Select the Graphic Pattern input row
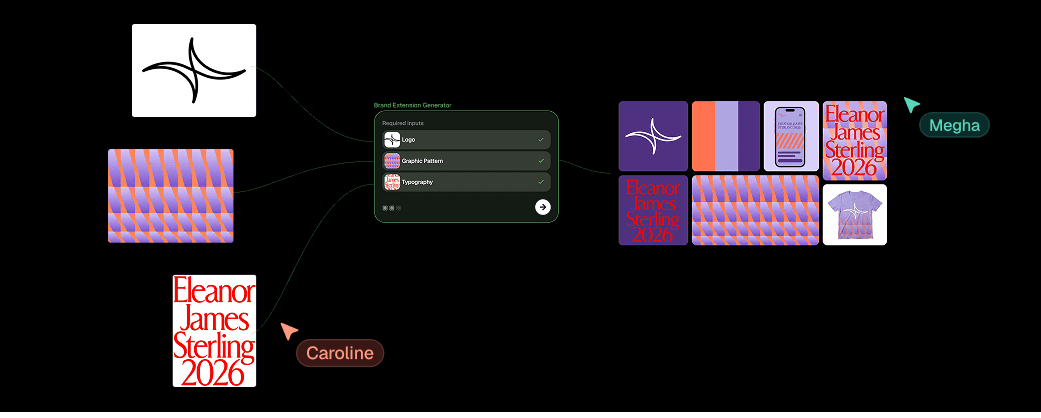This screenshot has width=1041, height=418. [467, 161]
